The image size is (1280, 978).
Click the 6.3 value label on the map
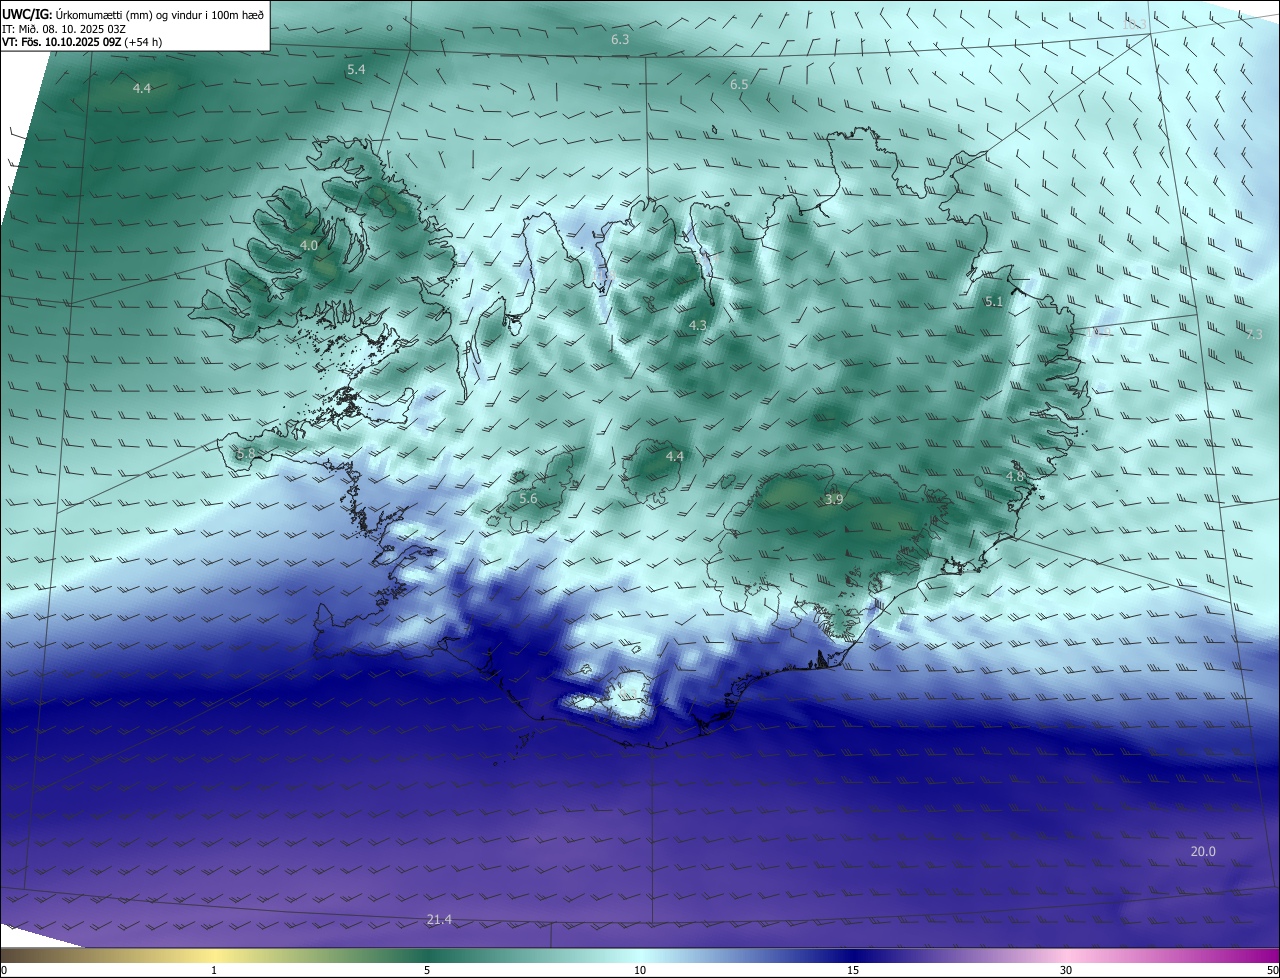coord(620,40)
